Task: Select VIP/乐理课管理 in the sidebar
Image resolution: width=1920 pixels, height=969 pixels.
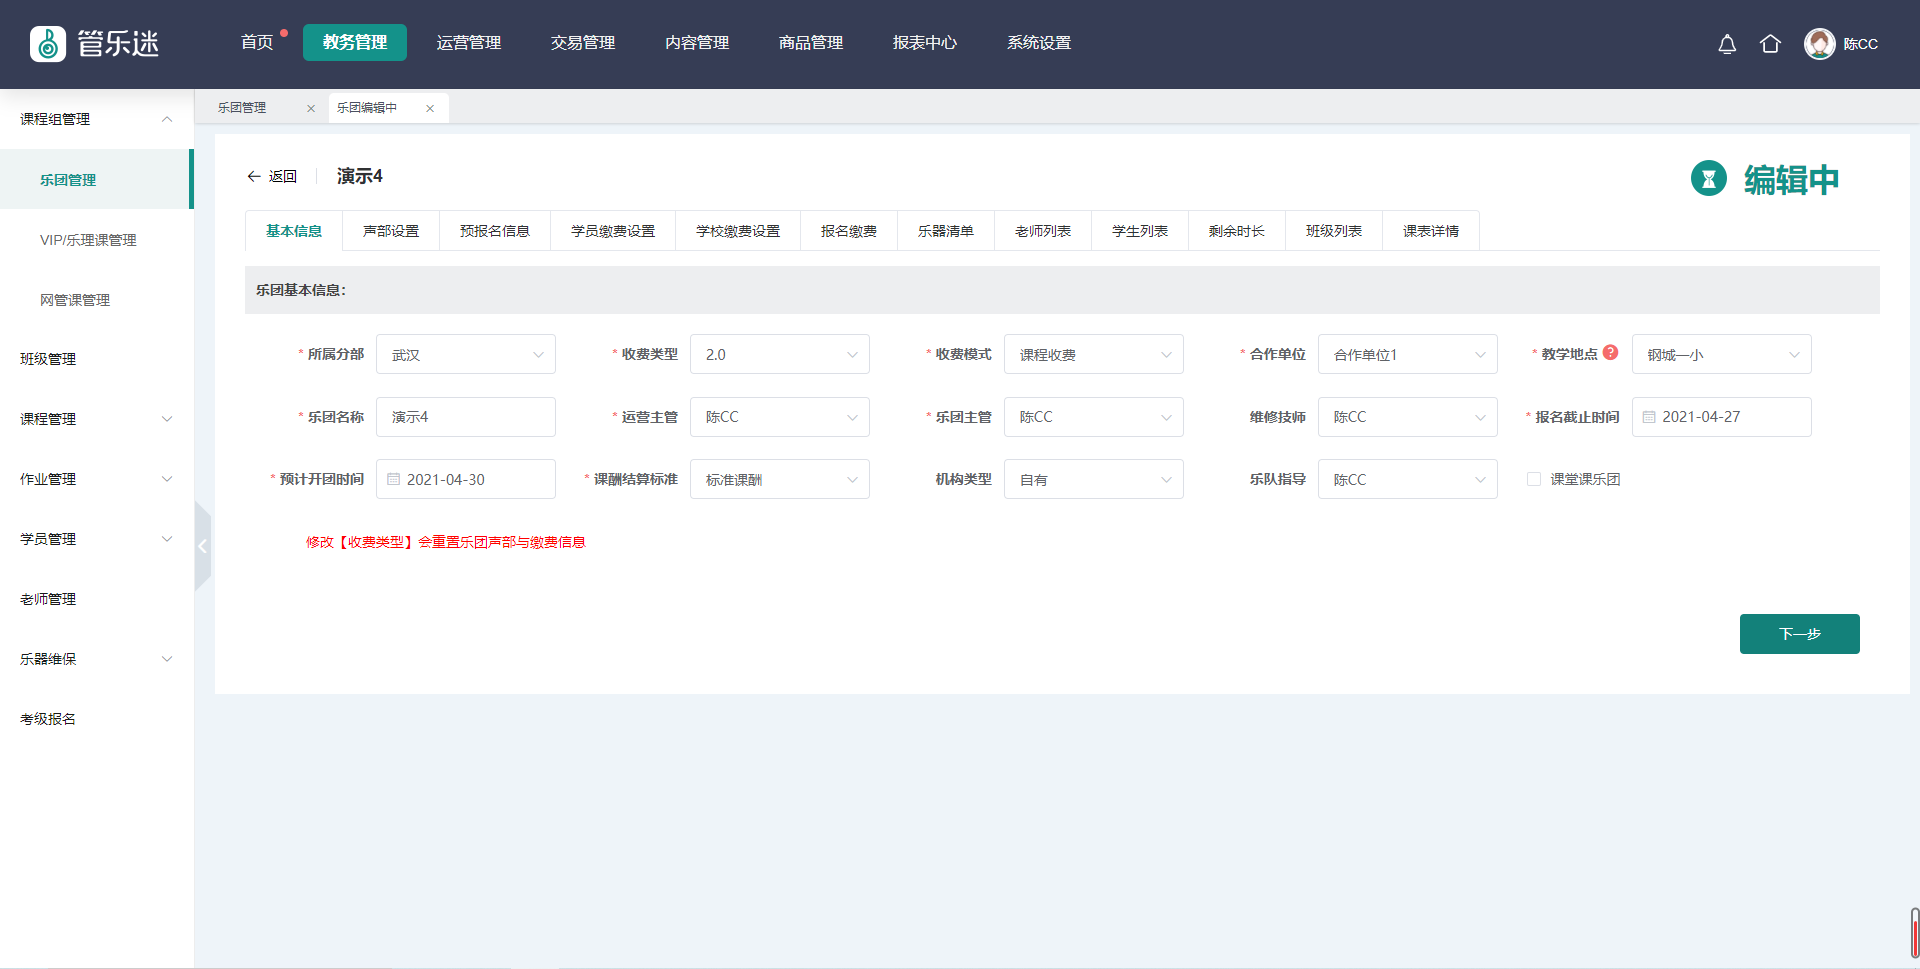Action: 88,240
